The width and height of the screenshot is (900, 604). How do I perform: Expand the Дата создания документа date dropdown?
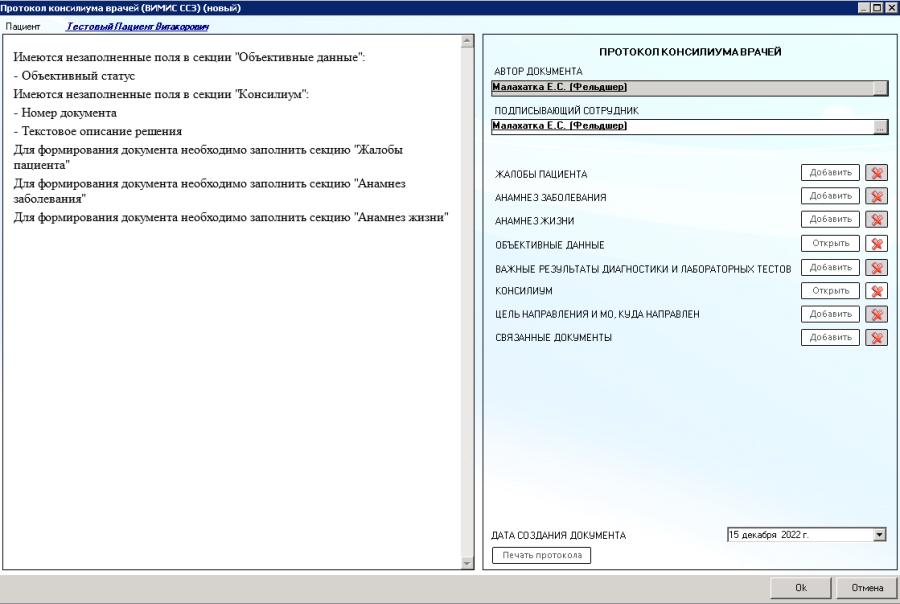click(x=879, y=535)
